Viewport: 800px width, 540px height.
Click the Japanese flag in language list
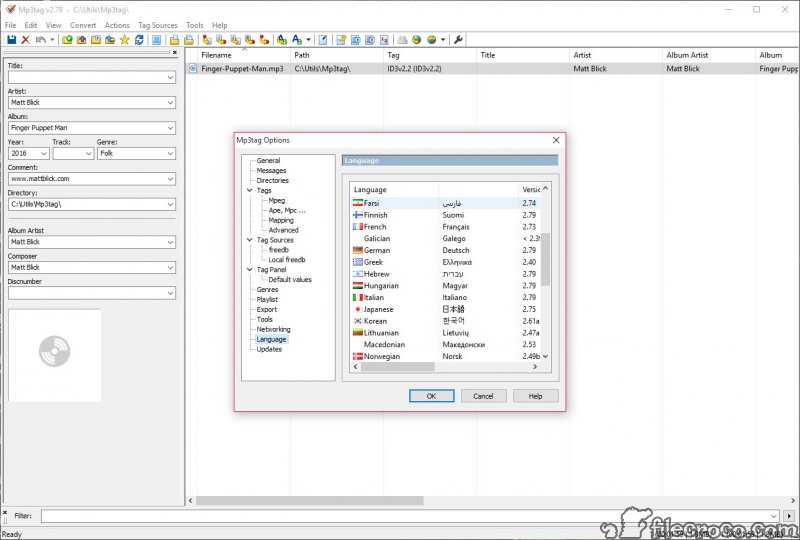pos(358,309)
